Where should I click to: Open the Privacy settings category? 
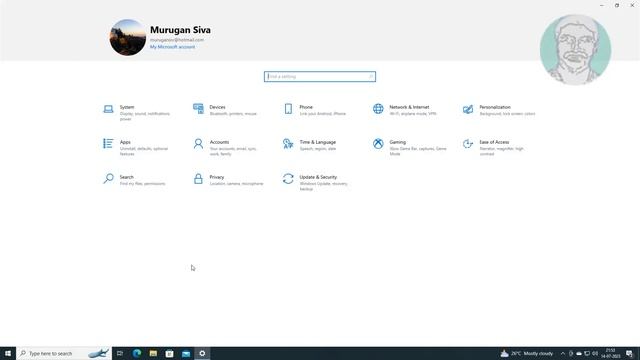tap(229, 180)
